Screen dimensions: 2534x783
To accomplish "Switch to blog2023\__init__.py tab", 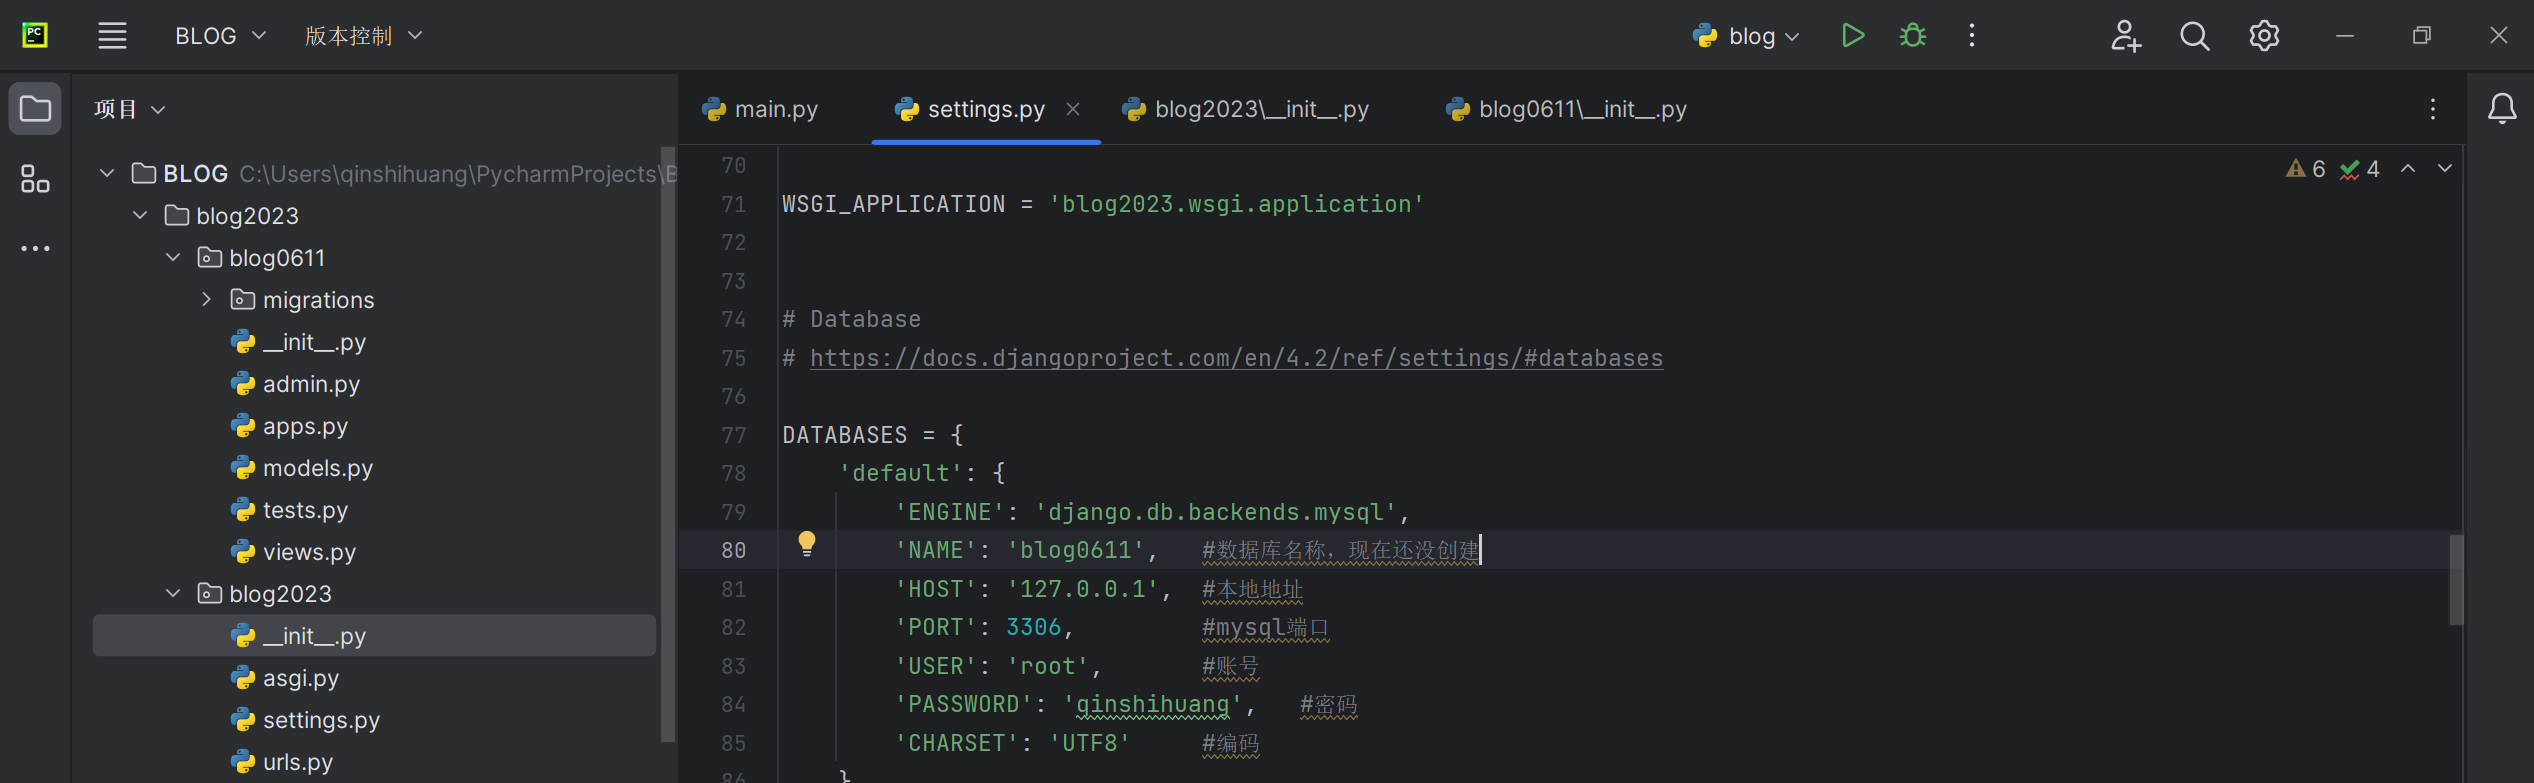I will 1246,109.
